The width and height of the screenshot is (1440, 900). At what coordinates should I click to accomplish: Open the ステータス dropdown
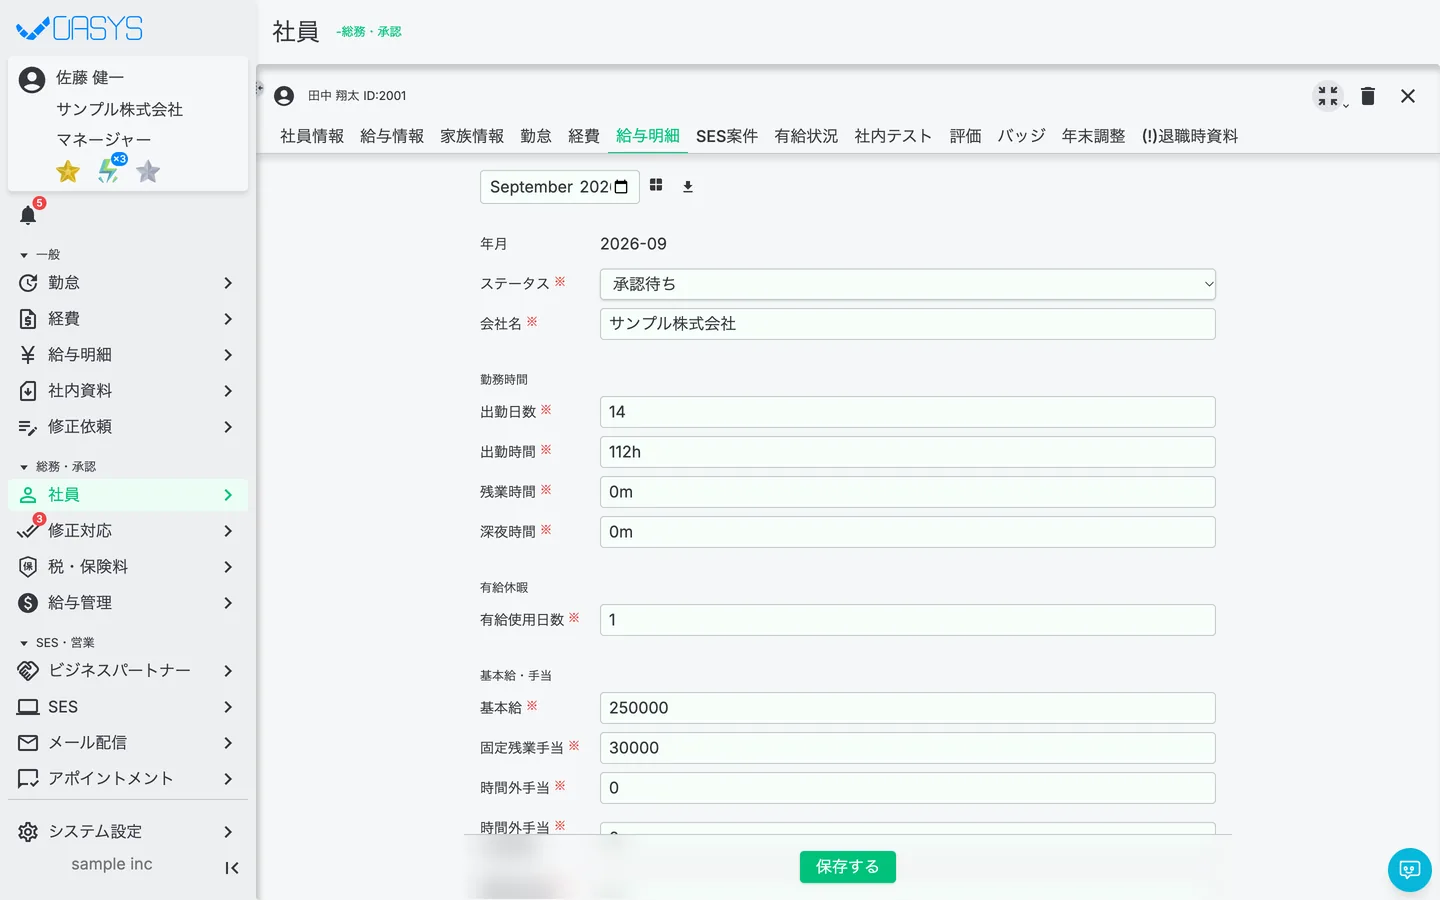click(x=908, y=284)
